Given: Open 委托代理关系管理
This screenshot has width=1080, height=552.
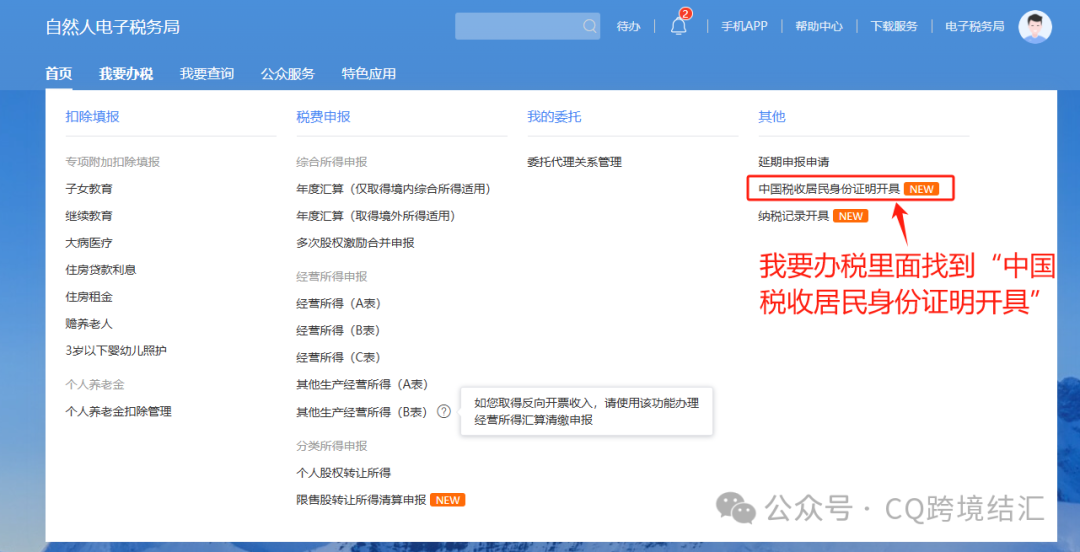Looking at the screenshot, I should point(574,162).
